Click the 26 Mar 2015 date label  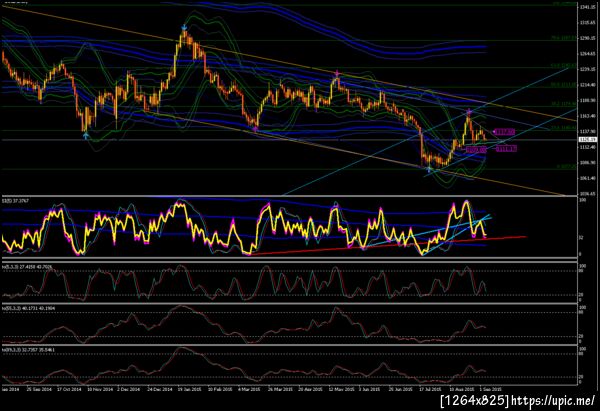pos(281,389)
